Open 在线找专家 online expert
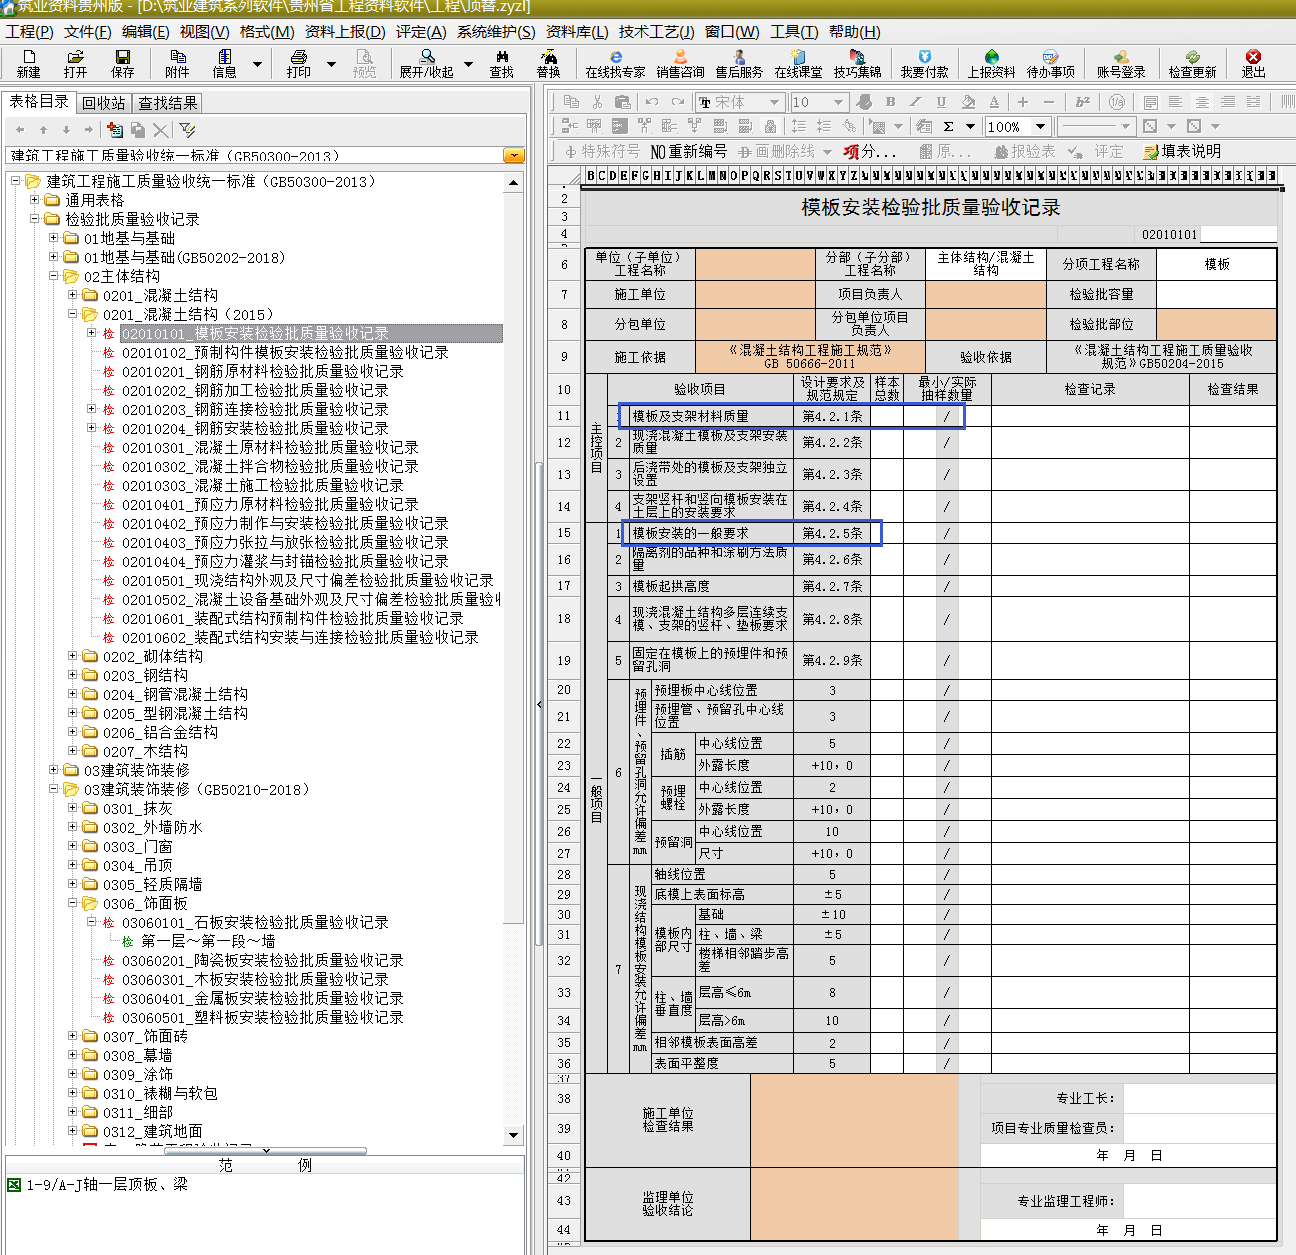 615,63
